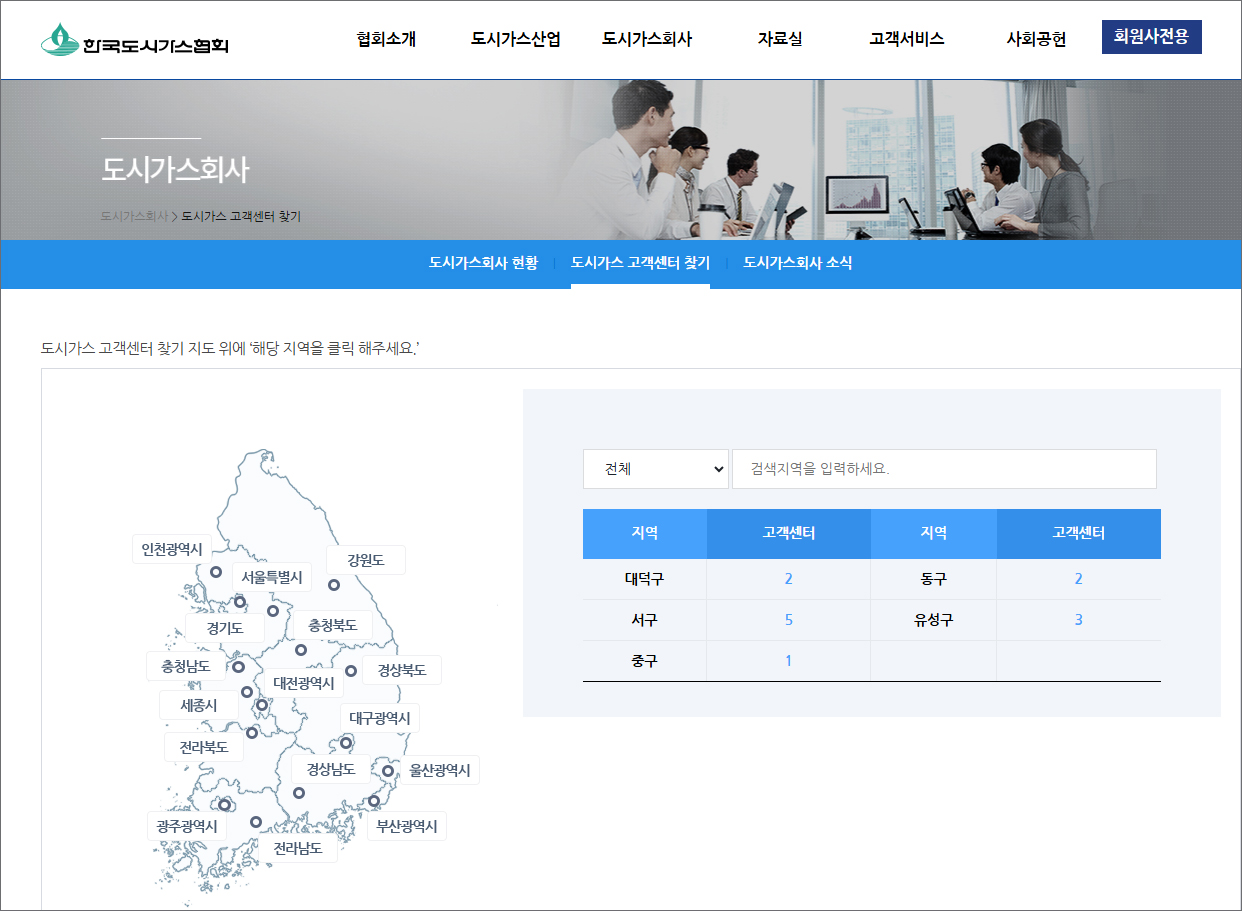This screenshot has width=1242, height=911.
Task: Select 경기도 label on the map
Action: [x=225, y=628]
